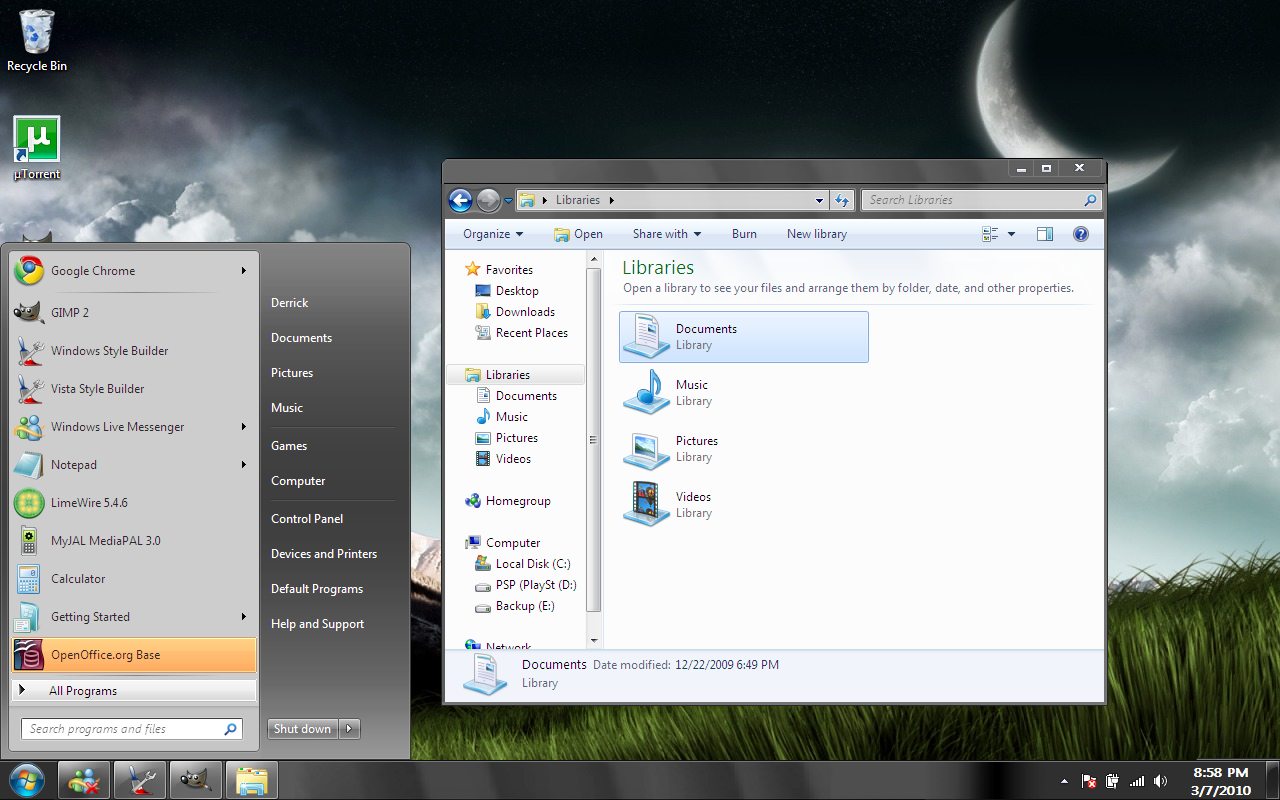Open the Share with dropdown

pyautogui.click(x=666, y=233)
